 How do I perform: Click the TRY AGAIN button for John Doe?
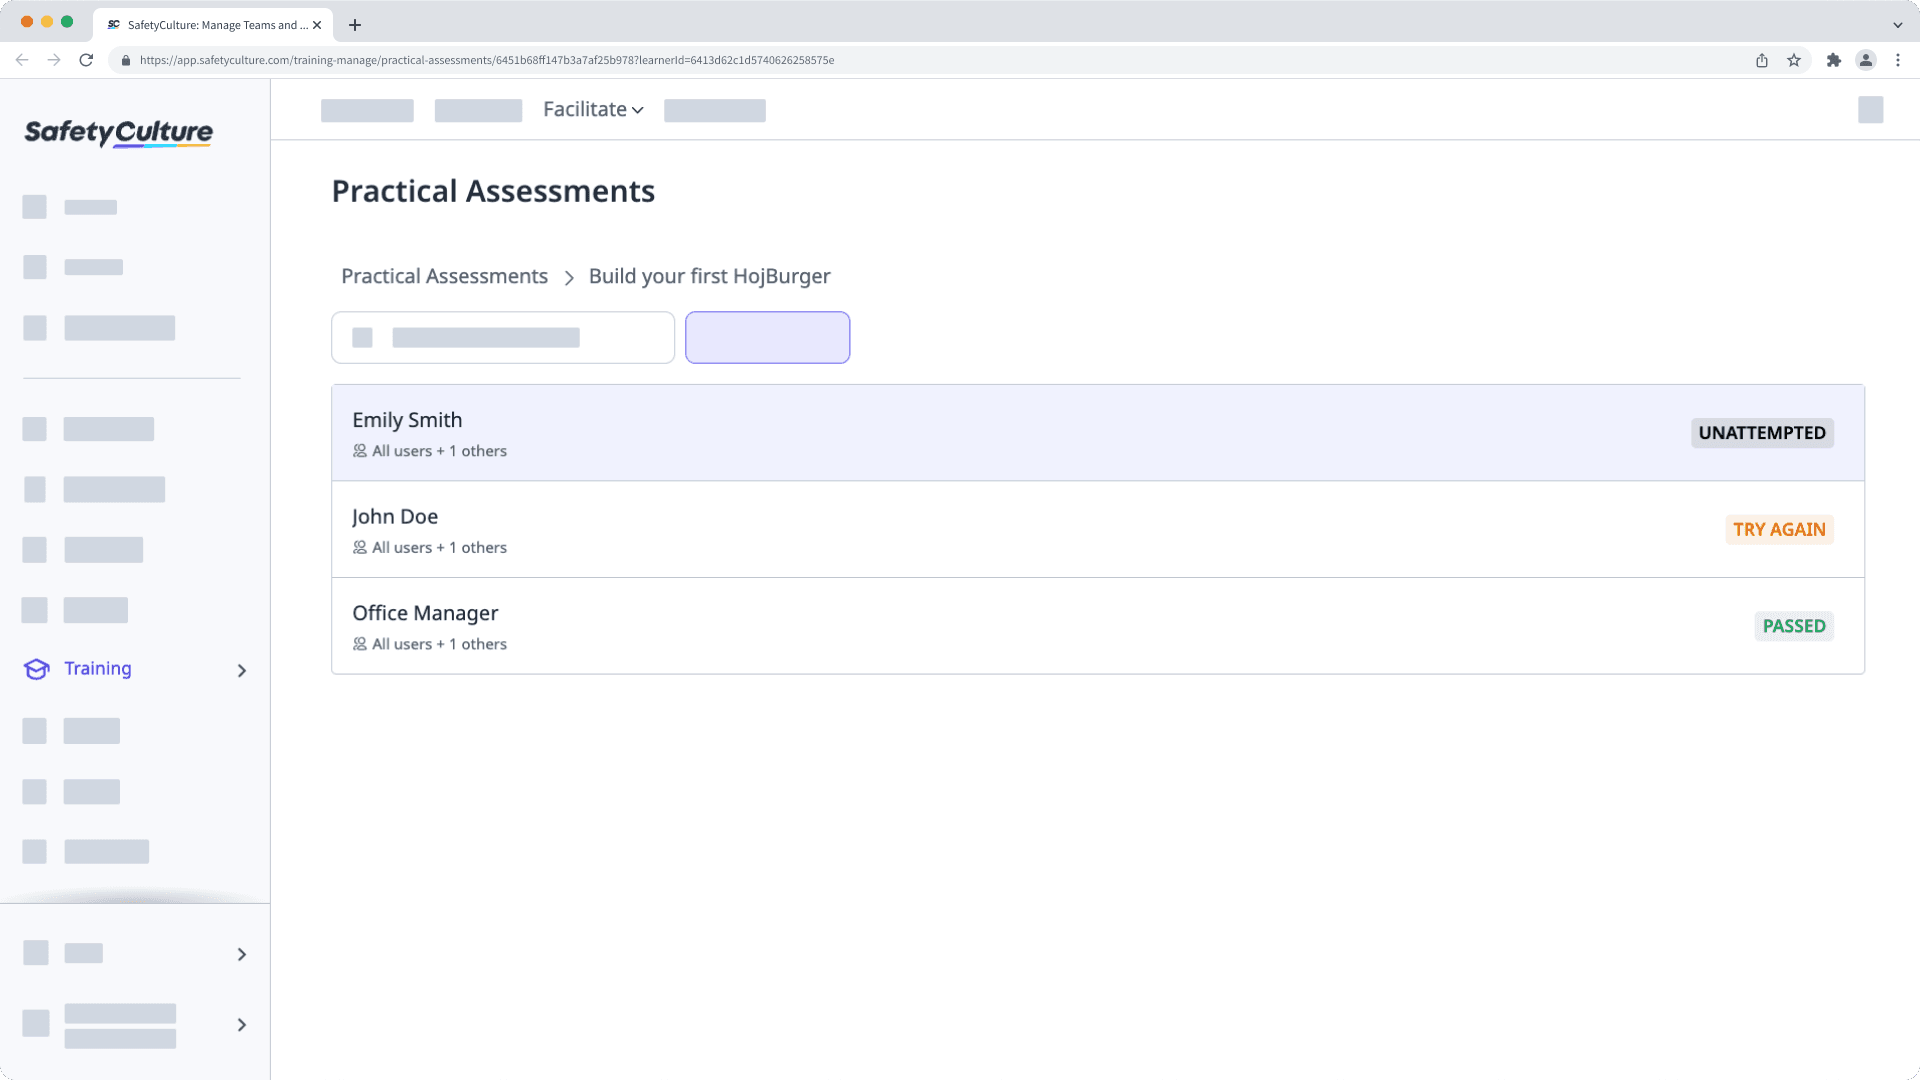(x=1779, y=529)
